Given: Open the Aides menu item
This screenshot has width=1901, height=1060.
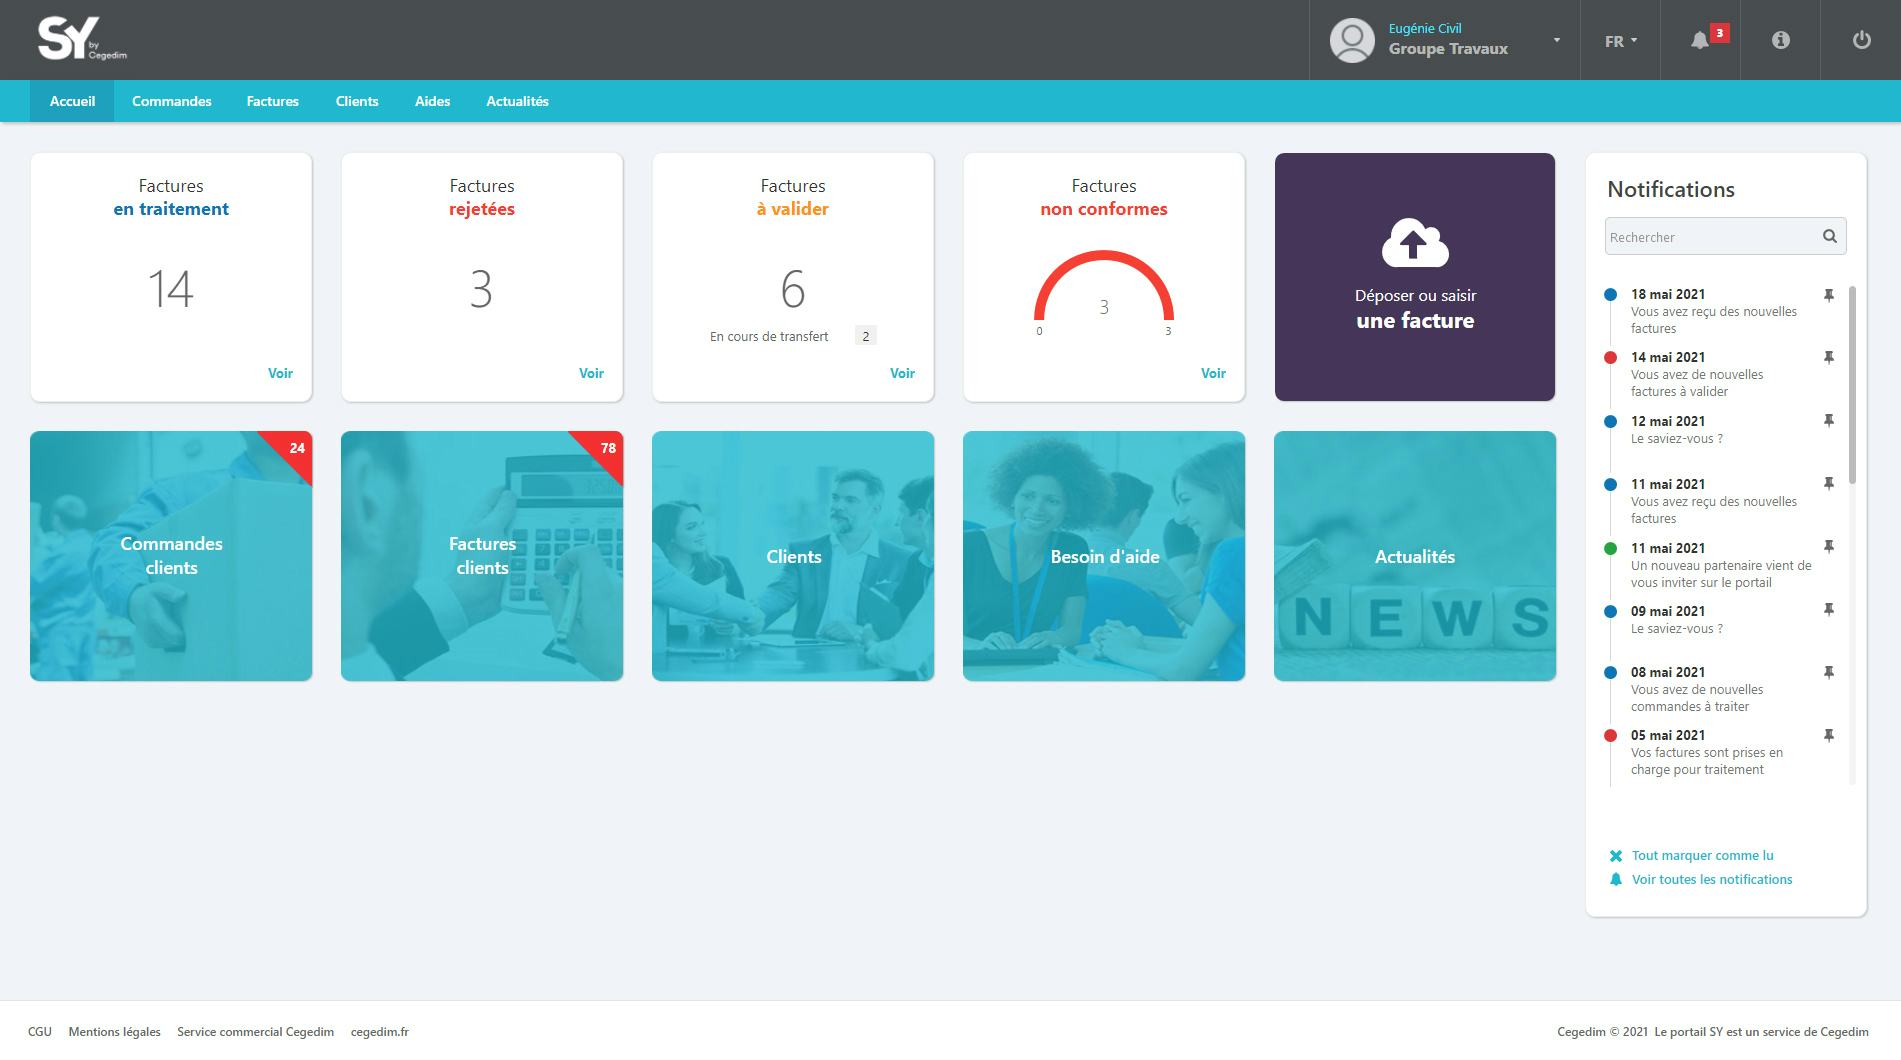Looking at the screenshot, I should pos(432,101).
